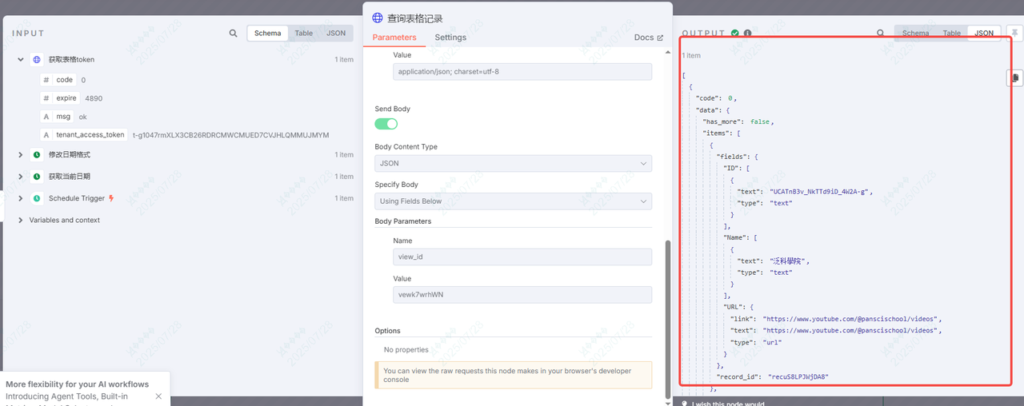Click the globe icon of 获取表格token node

37,60
